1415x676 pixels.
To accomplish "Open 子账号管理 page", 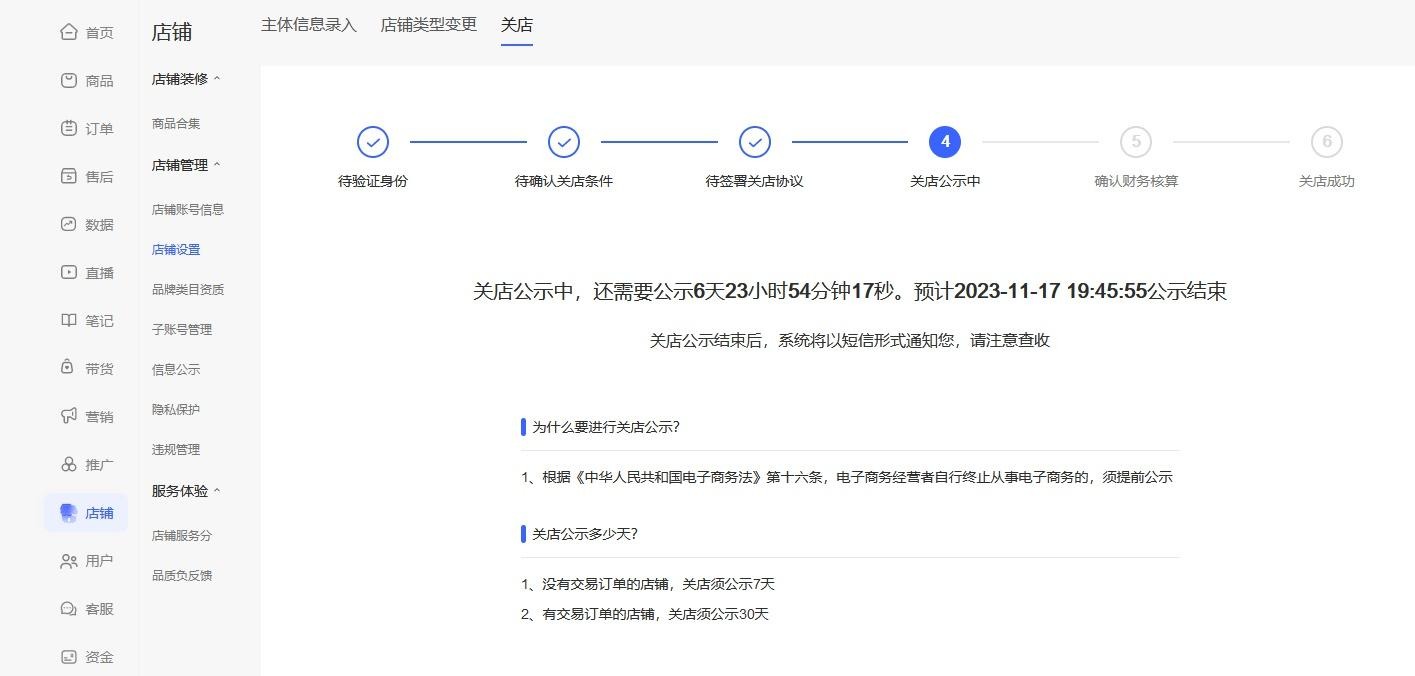I will 182,330.
